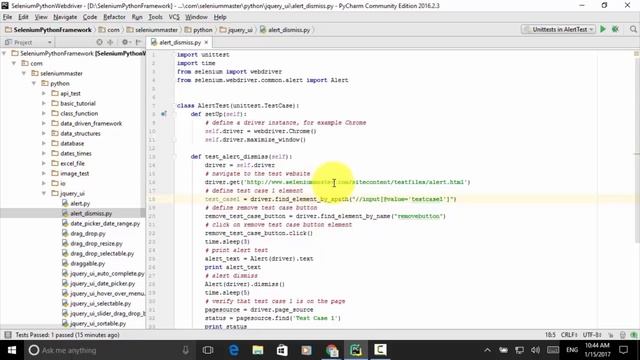
Task: Expand the database folder
Action: click(44, 143)
